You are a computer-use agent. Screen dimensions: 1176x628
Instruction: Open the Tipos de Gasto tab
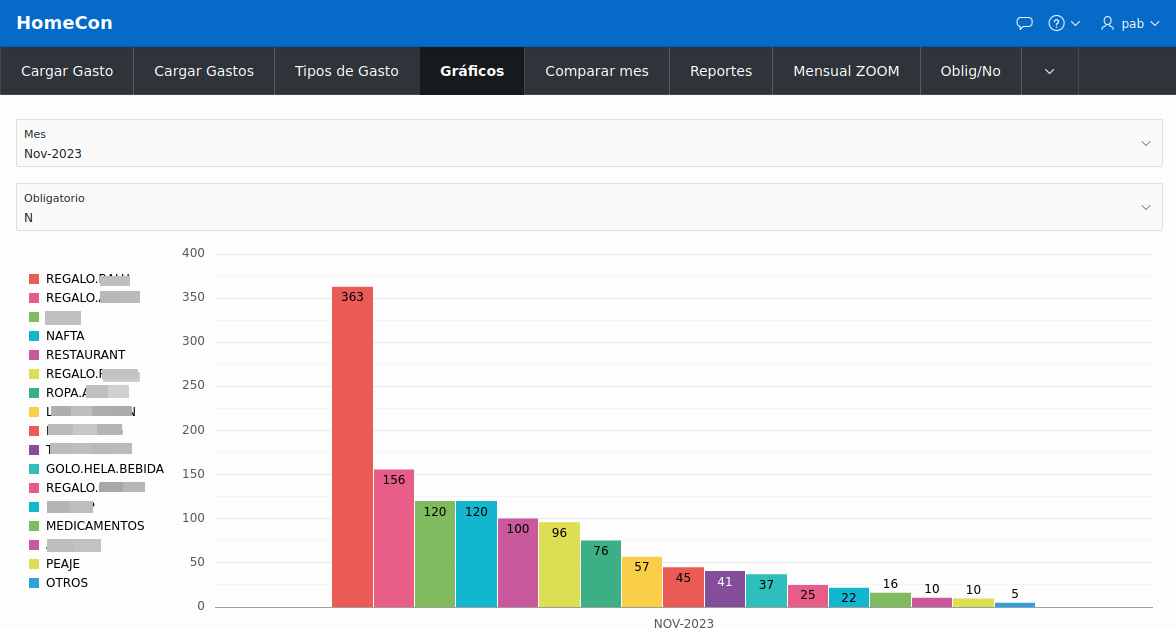pyautogui.click(x=346, y=71)
